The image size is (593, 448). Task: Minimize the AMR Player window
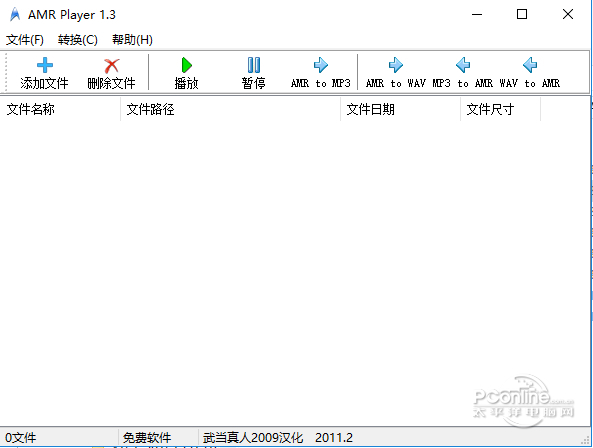[x=477, y=15]
